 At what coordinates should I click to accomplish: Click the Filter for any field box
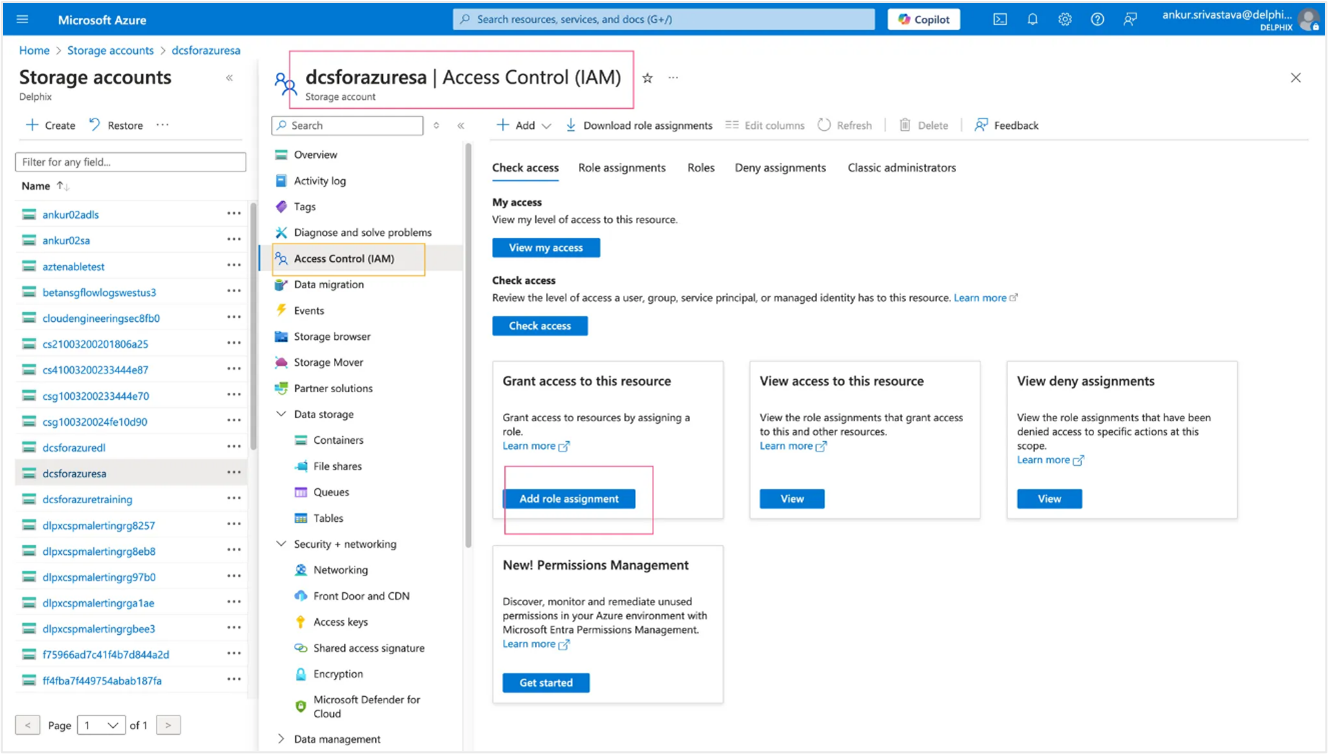click(x=130, y=162)
